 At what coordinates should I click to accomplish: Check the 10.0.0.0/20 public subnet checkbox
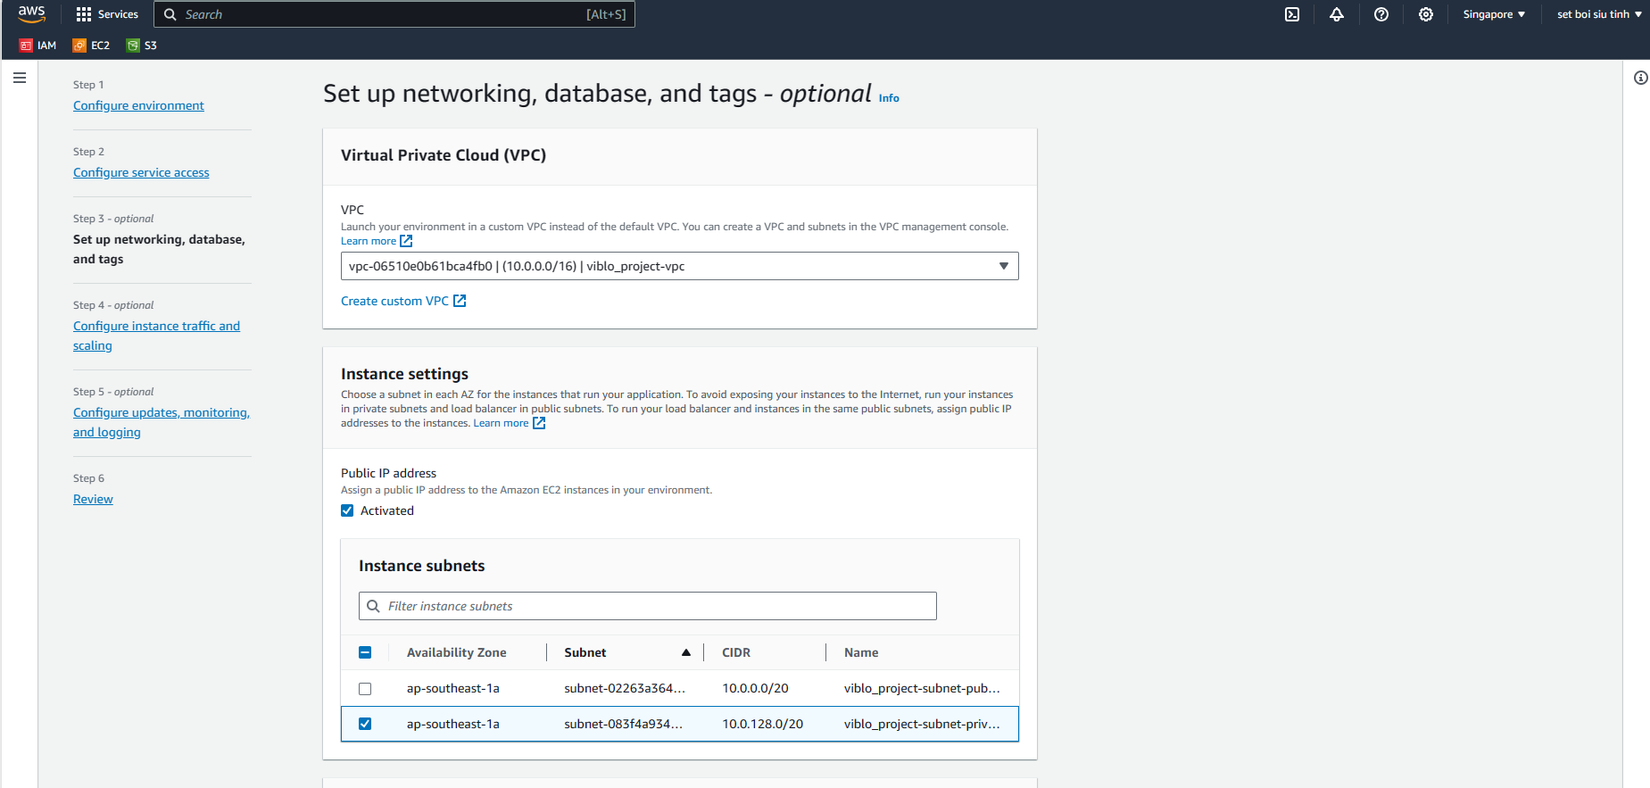[365, 689]
